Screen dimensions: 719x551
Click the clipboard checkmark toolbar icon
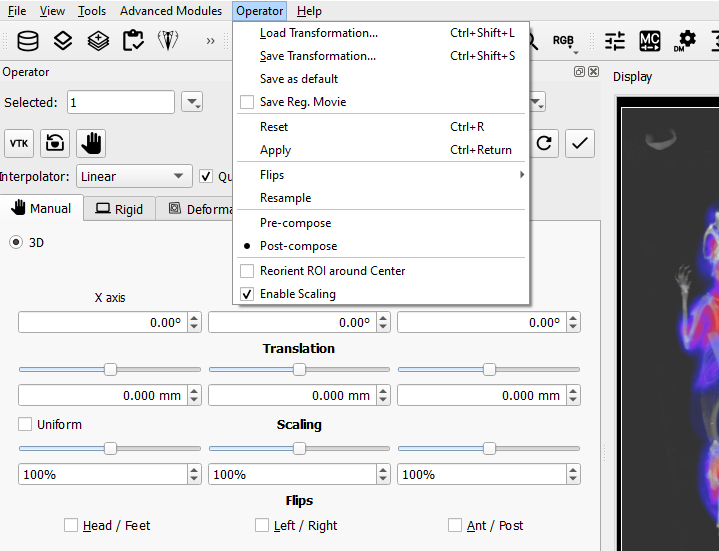click(x=132, y=41)
